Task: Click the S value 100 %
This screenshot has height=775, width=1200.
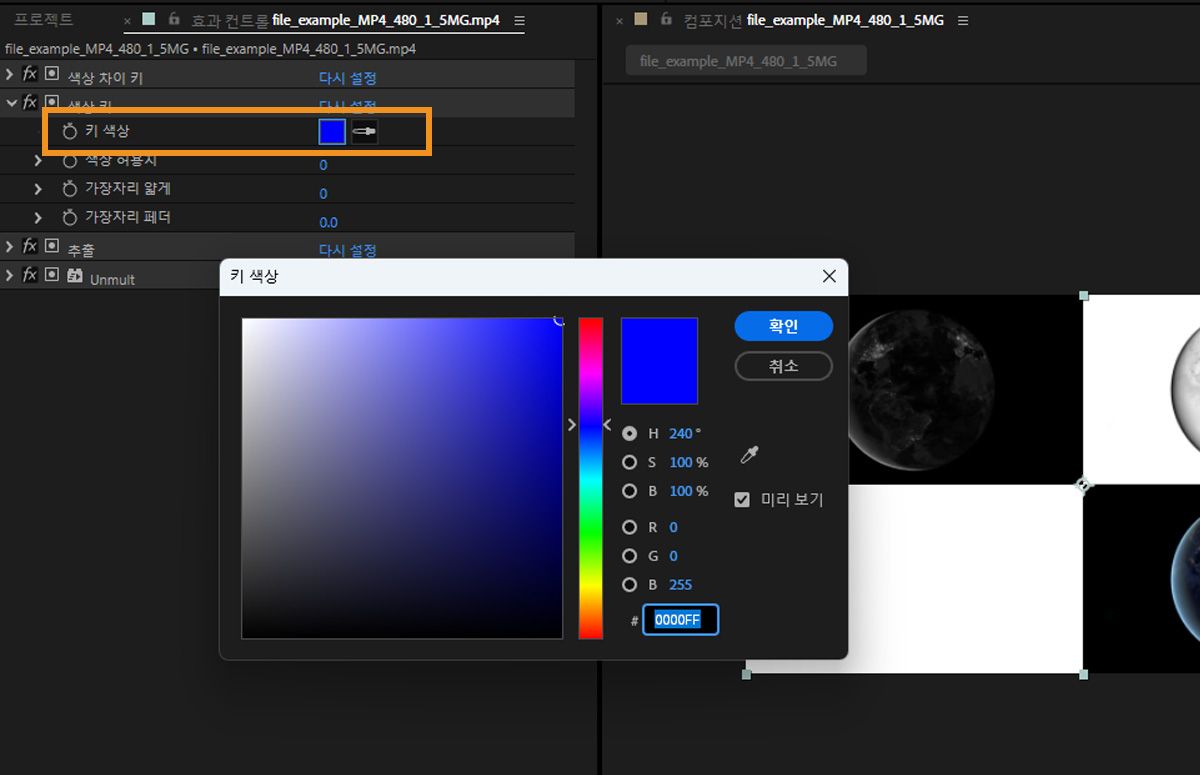Action: tap(688, 462)
